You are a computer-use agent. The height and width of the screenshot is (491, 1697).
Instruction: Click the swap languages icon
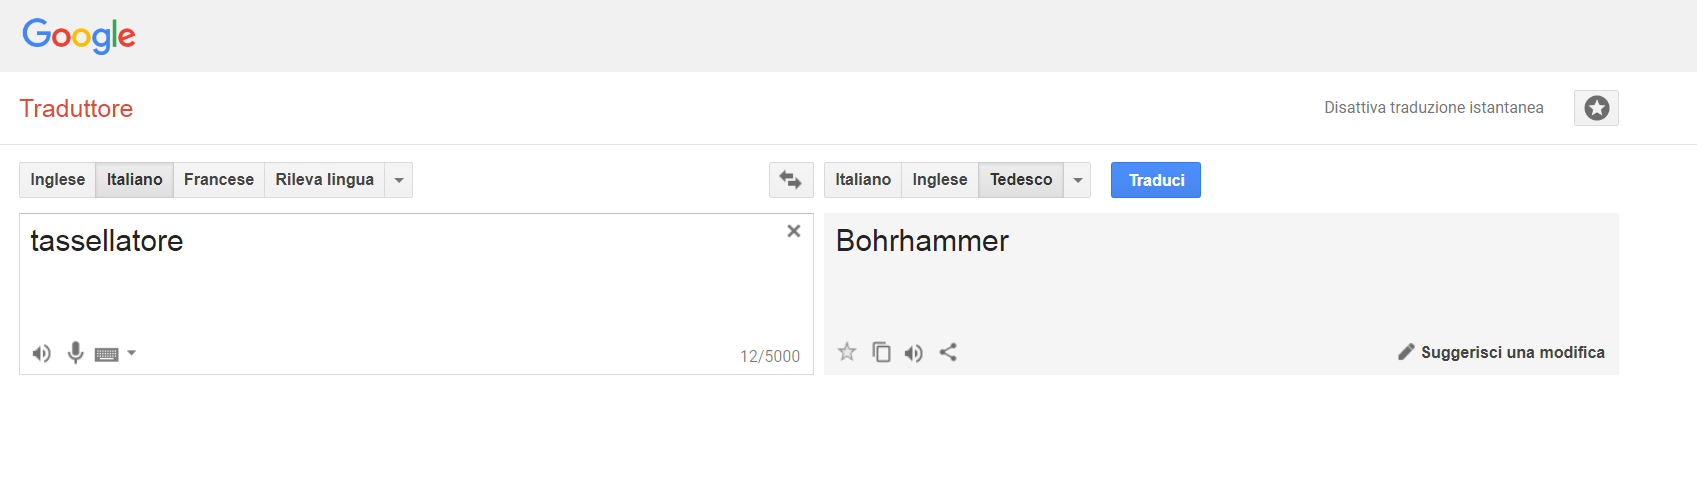click(x=790, y=180)
